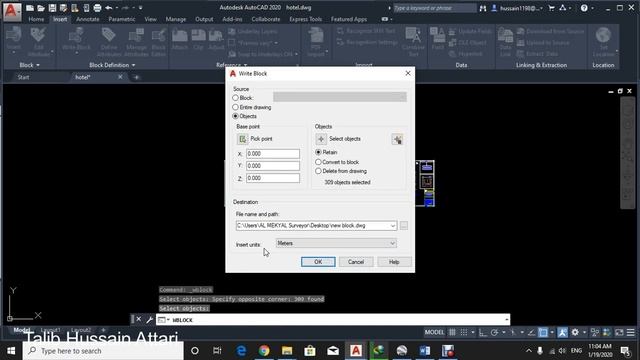Click the Undo arrow in quick access toolbar

(x=109, y=8)
